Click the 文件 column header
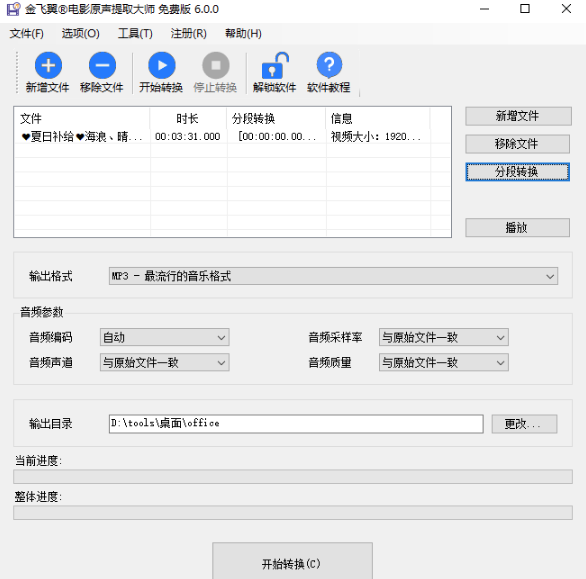 pyautogui.click(x=82, y=118)
